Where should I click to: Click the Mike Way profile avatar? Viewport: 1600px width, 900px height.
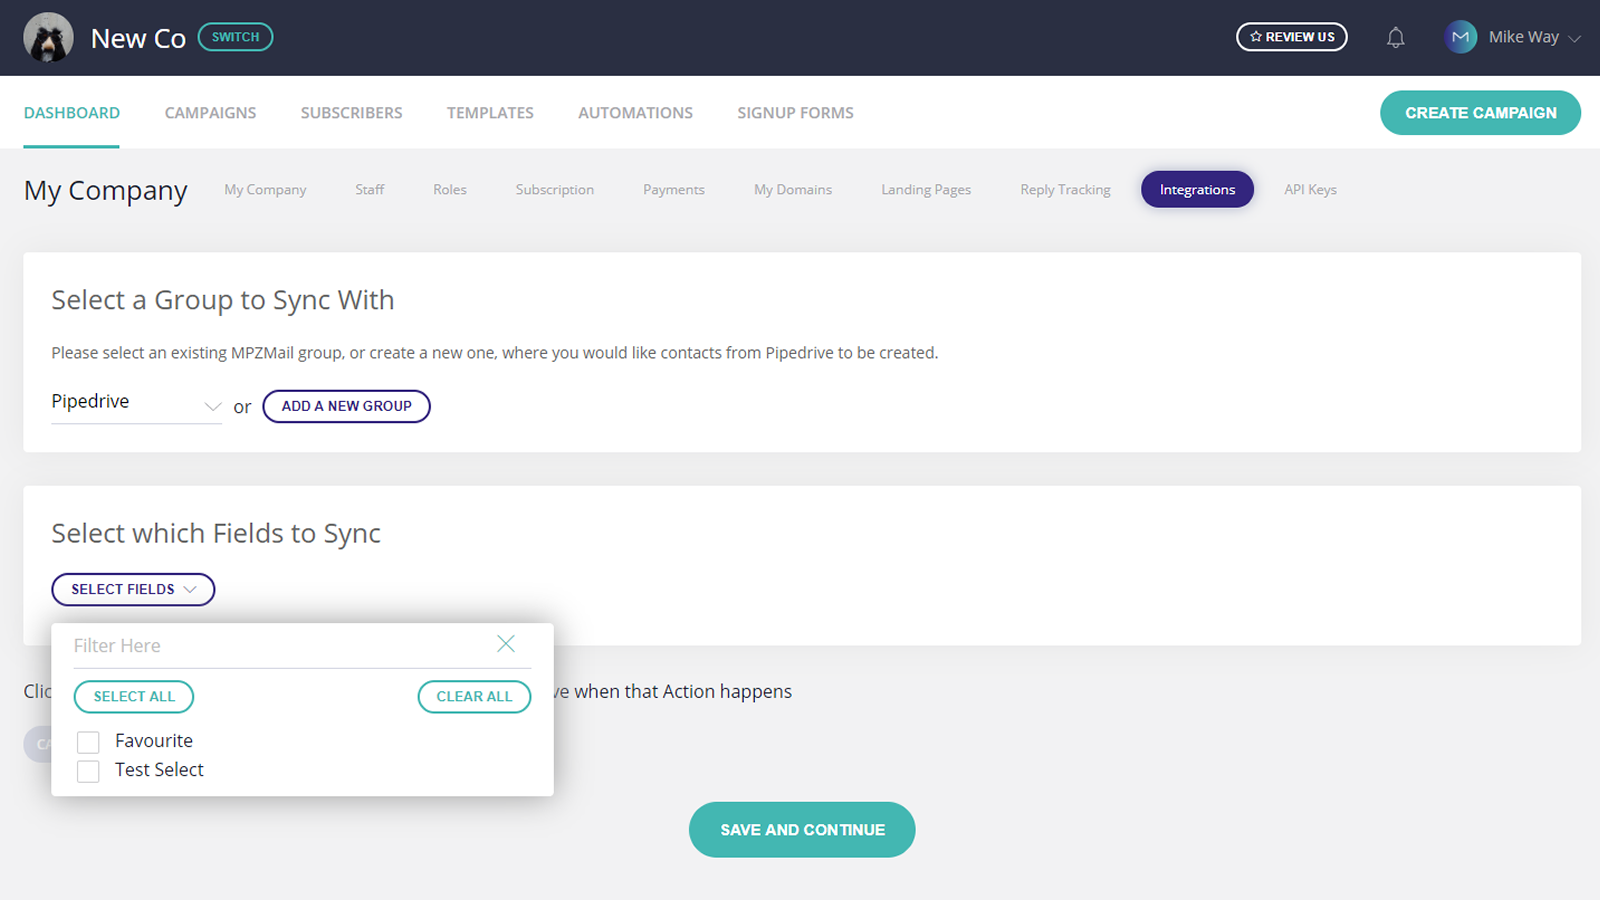[1461, 37]
